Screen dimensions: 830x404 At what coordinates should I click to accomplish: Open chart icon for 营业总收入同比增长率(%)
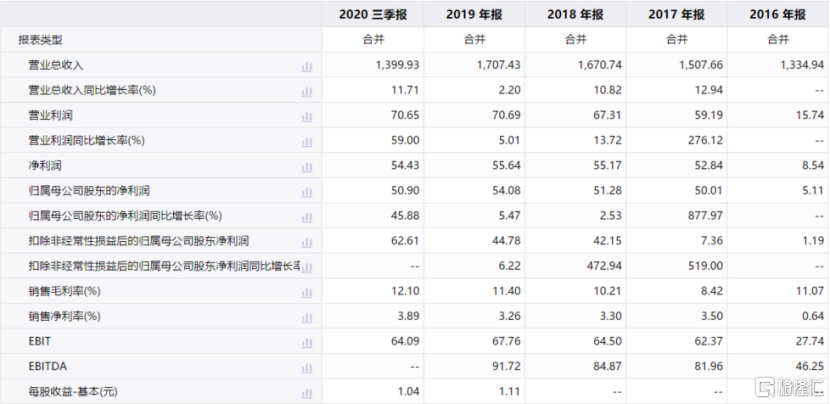coord(307,91)
